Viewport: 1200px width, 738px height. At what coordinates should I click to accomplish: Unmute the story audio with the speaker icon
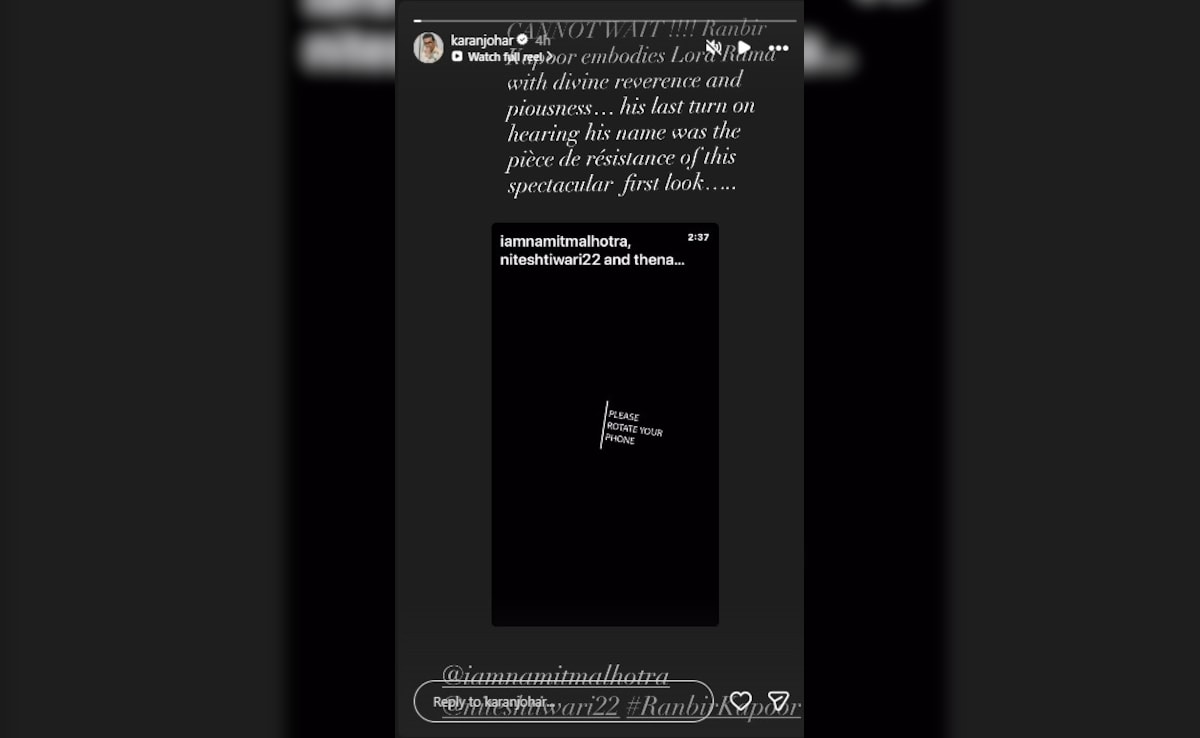pos(714,48)
